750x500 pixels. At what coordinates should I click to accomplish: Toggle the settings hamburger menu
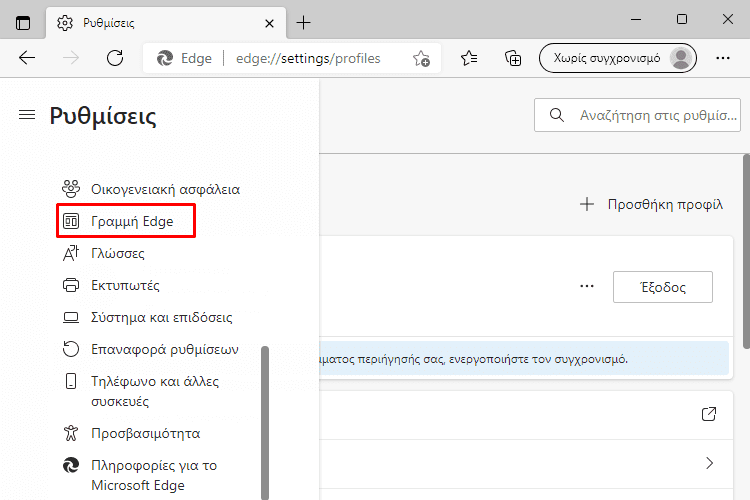(27, 115)
